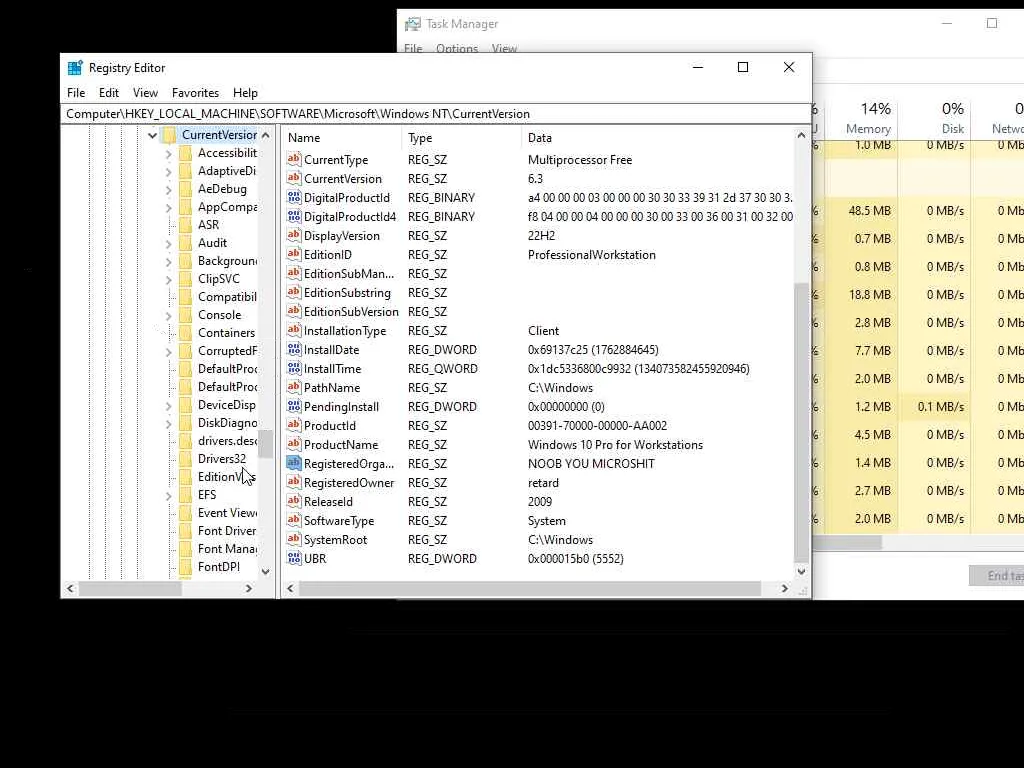Screen dimensions: 1024x768
Task: Expand the EFS key node
Action: (x=168, y=496)
